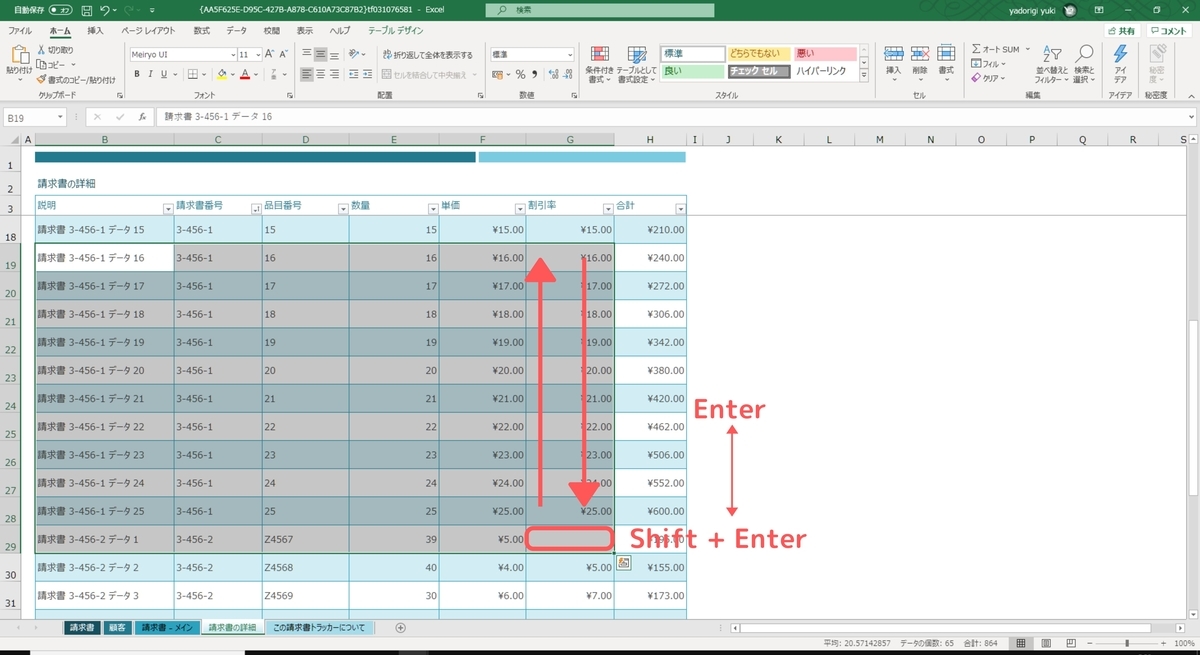This screenshot has width=1200, height=655.
Task: Click Conditional Formatting (条件付き書式) icon
Action: [599, 53]
